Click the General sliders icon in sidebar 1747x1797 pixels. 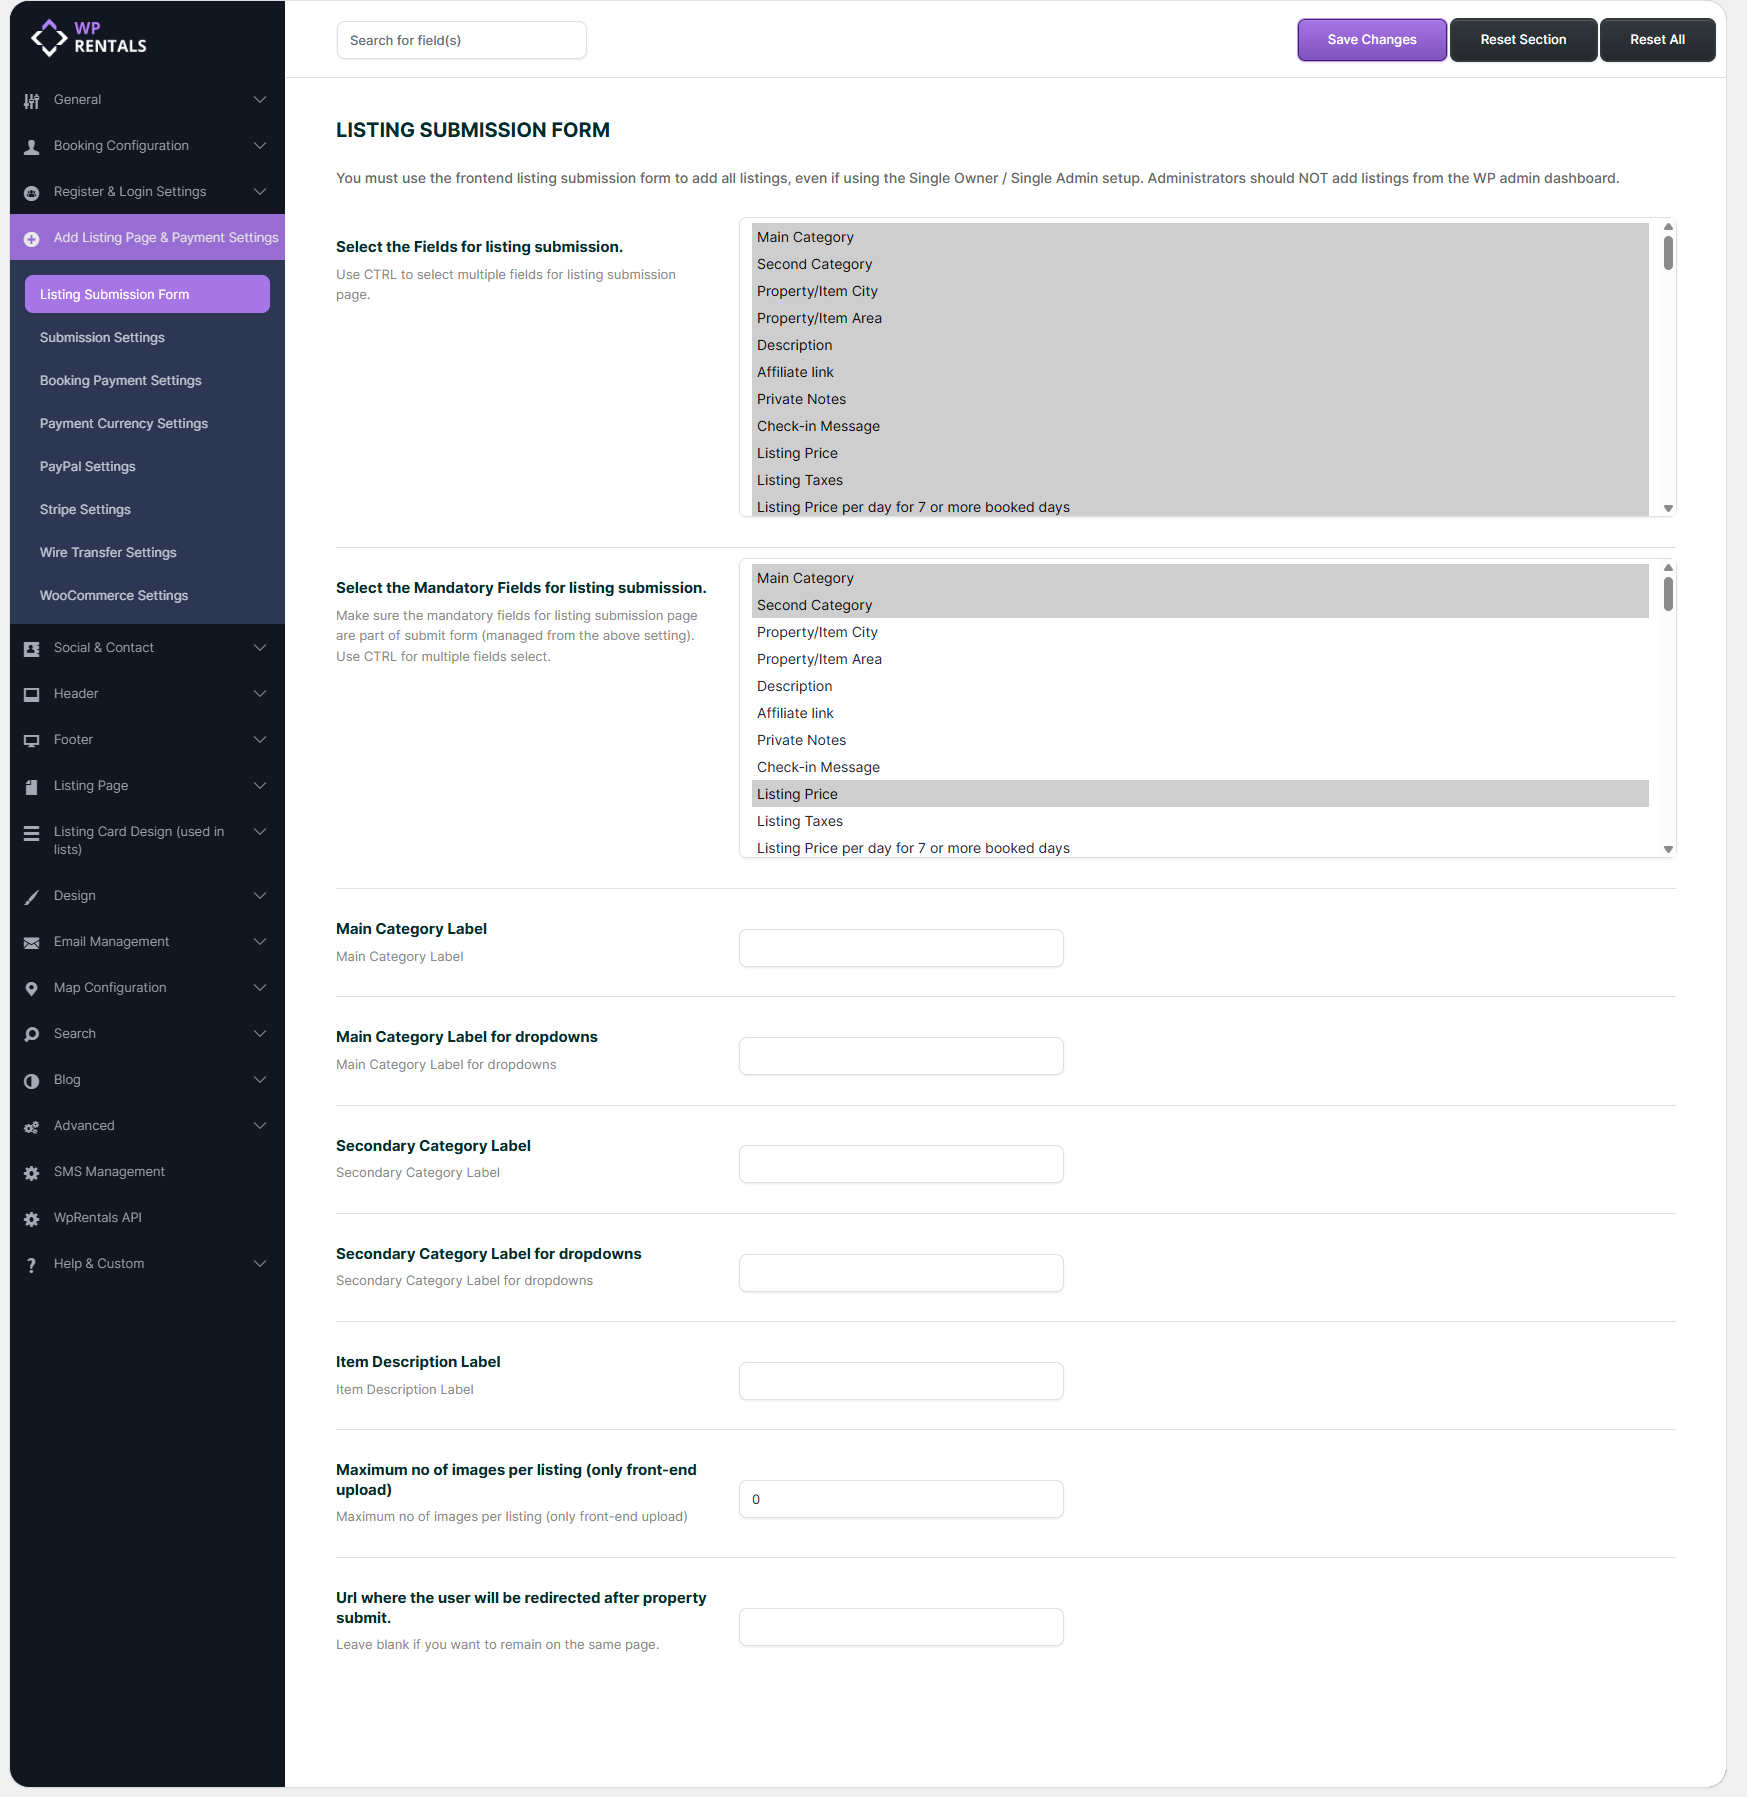[32, 101]
